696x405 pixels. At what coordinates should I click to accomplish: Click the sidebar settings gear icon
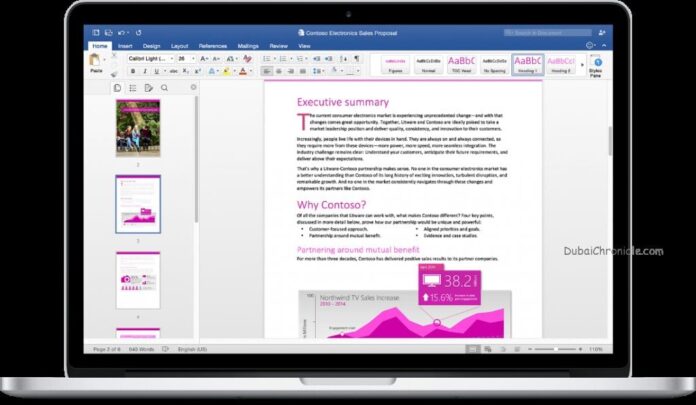193,87
